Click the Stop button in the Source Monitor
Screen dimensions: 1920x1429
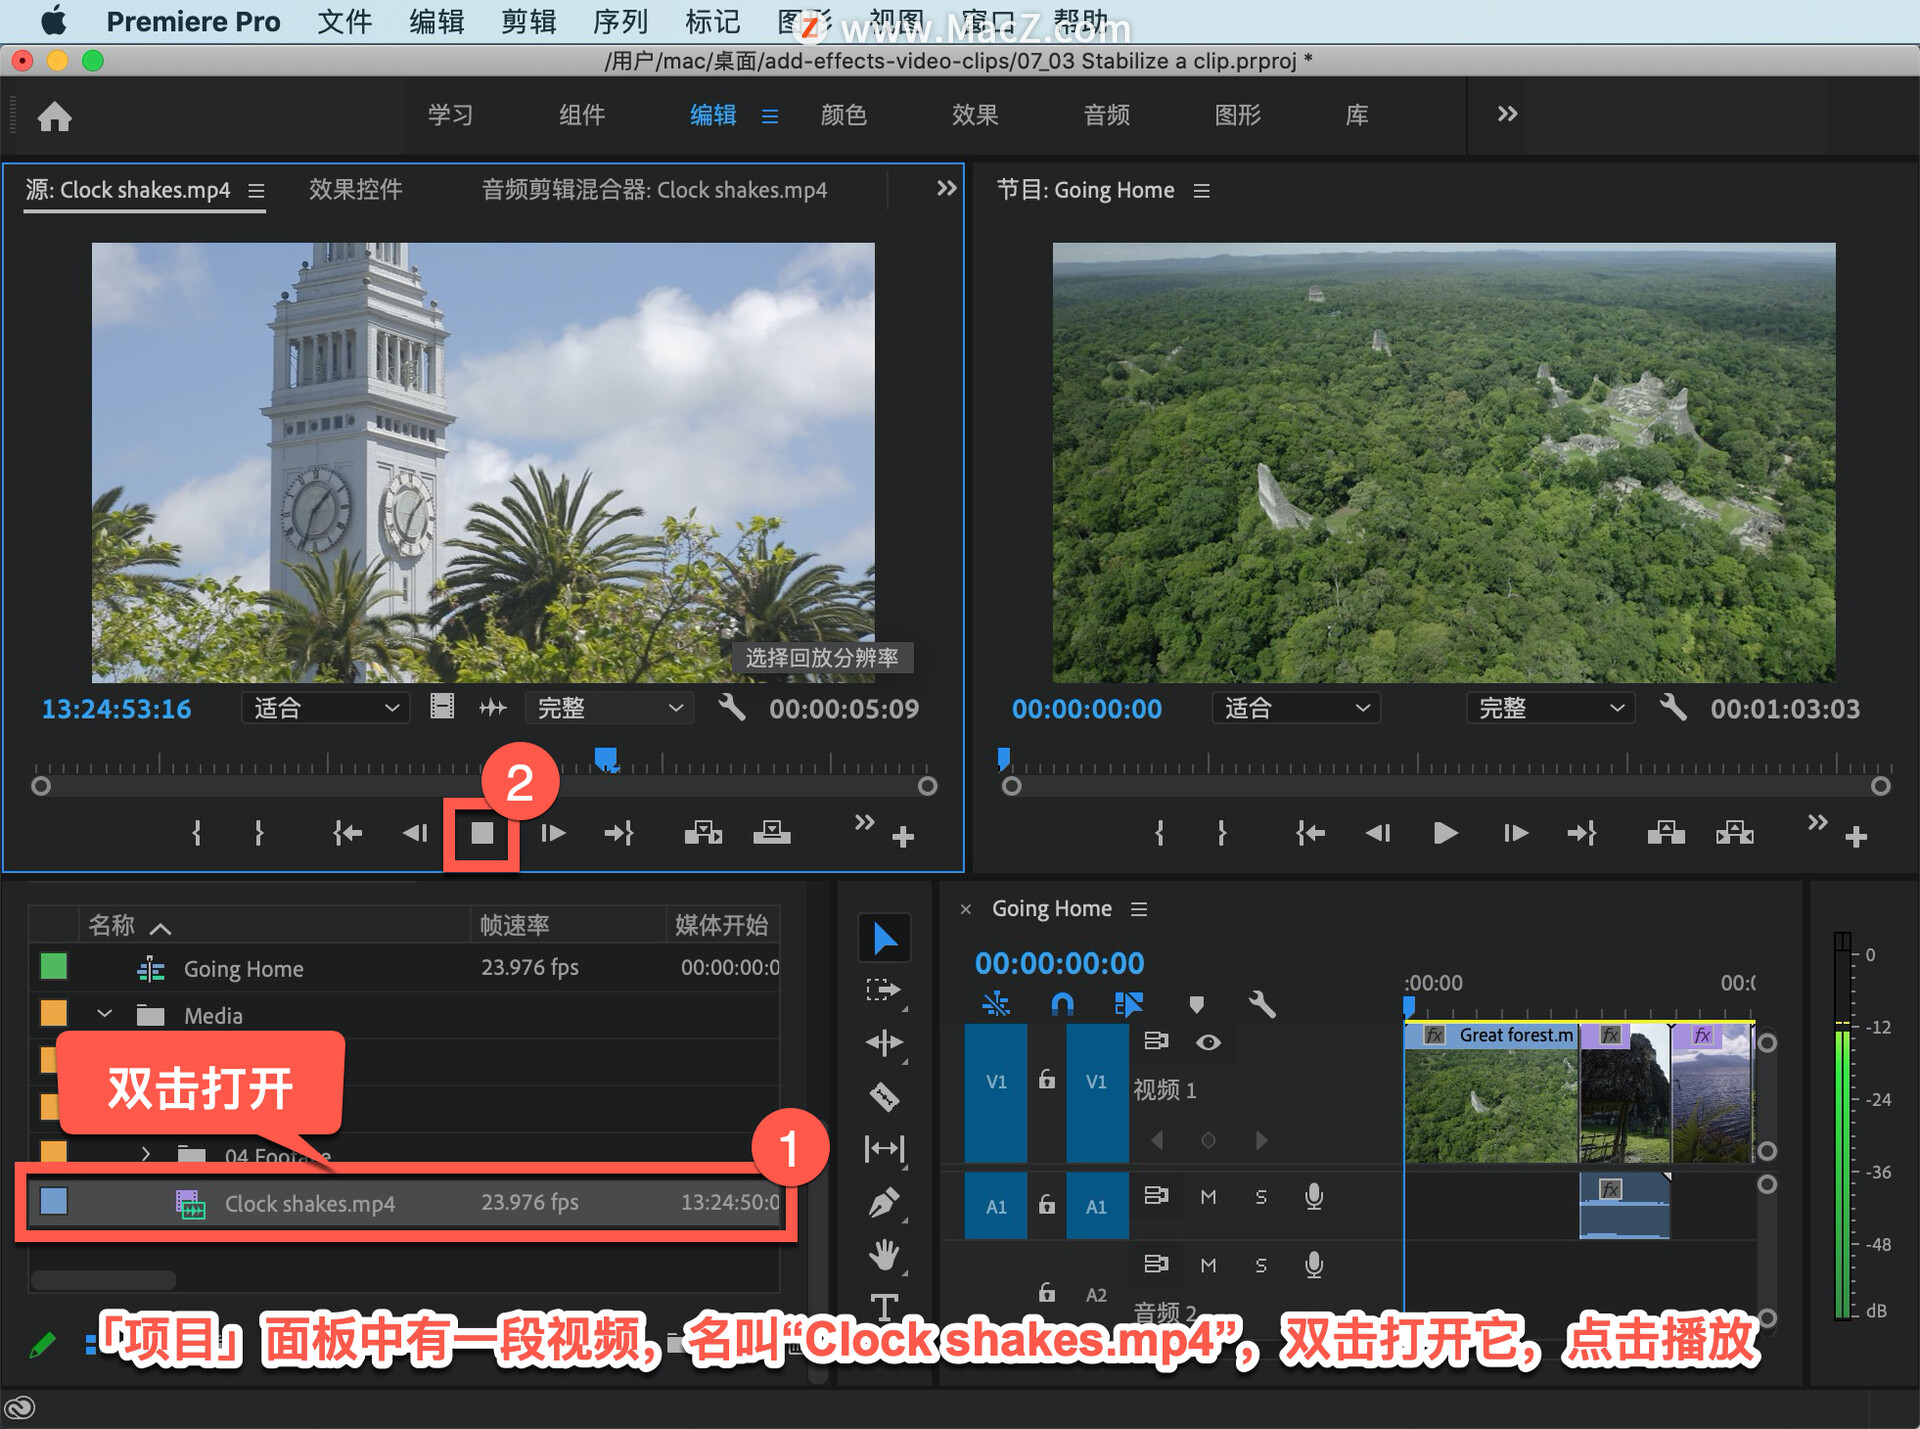[481, 832]
